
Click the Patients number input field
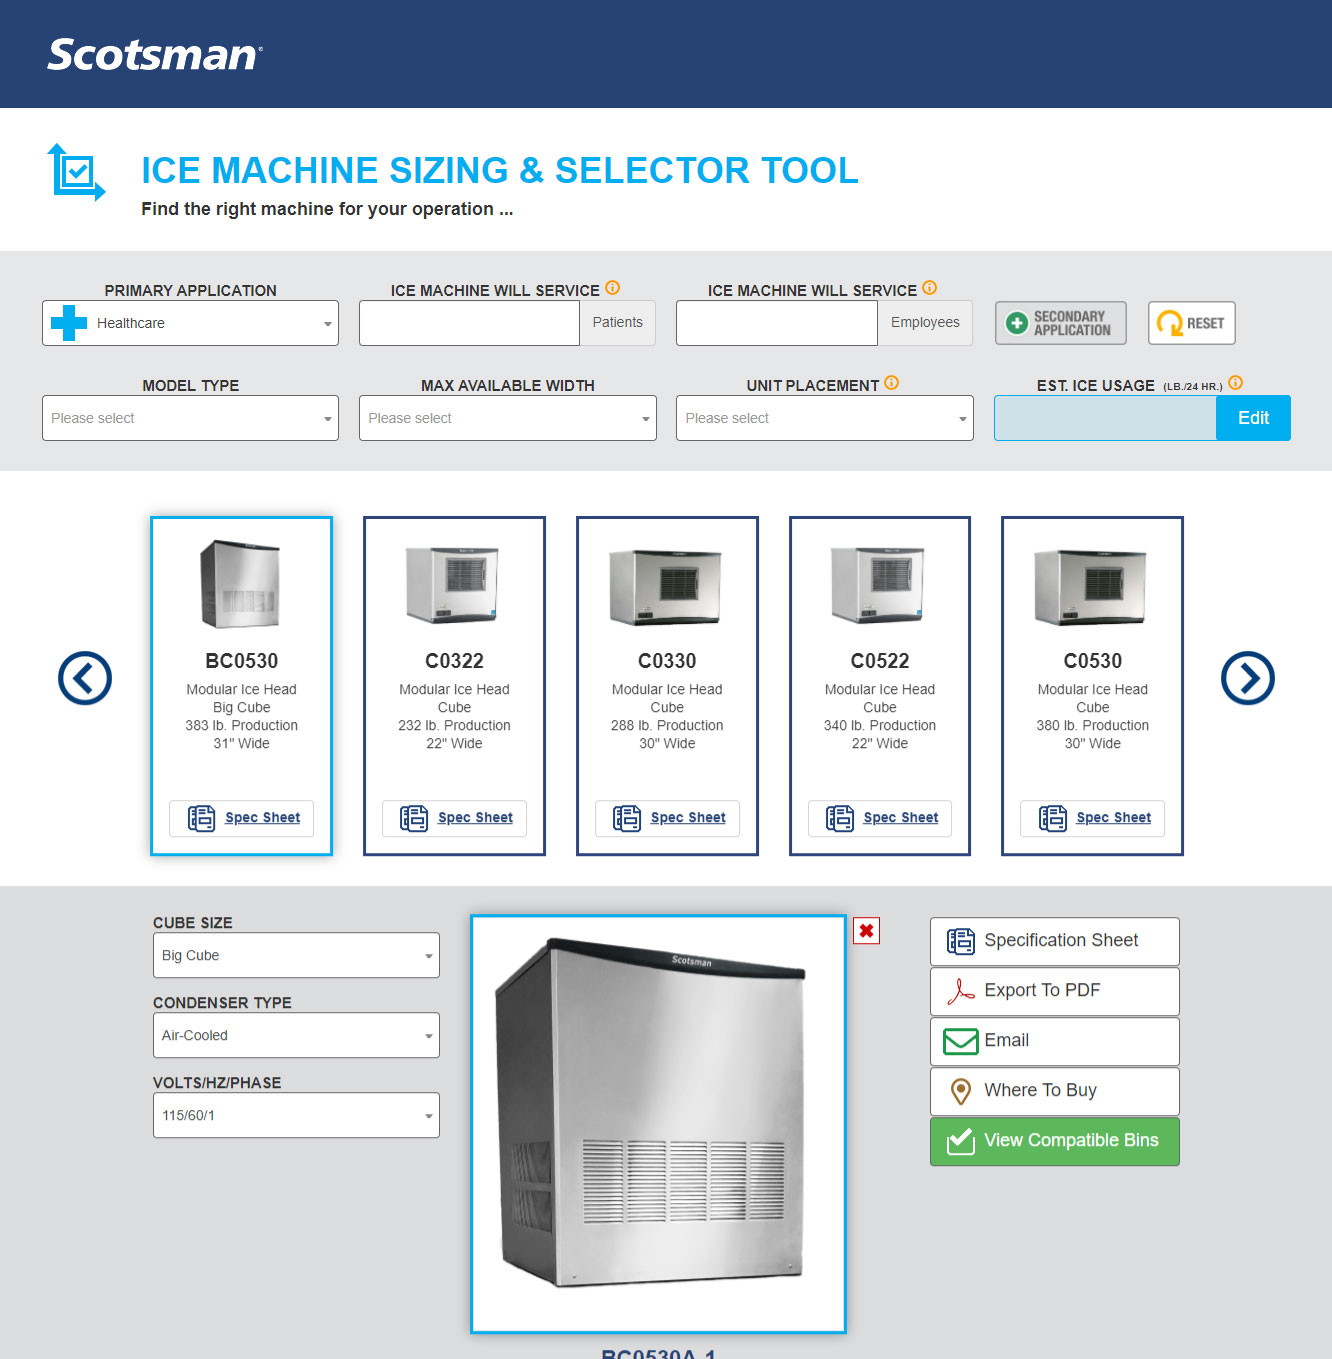tap(469, 323)
